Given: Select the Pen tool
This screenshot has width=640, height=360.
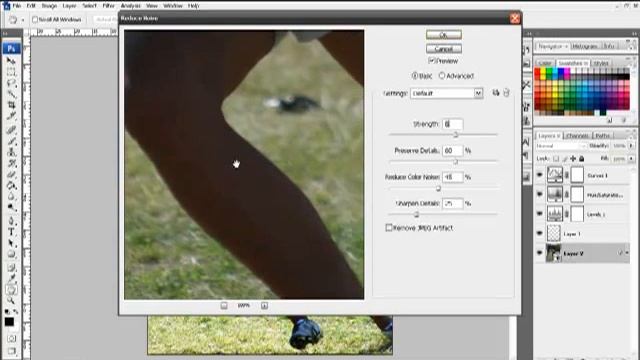Looking at the screenshot, I should click(x=11, y=221).
